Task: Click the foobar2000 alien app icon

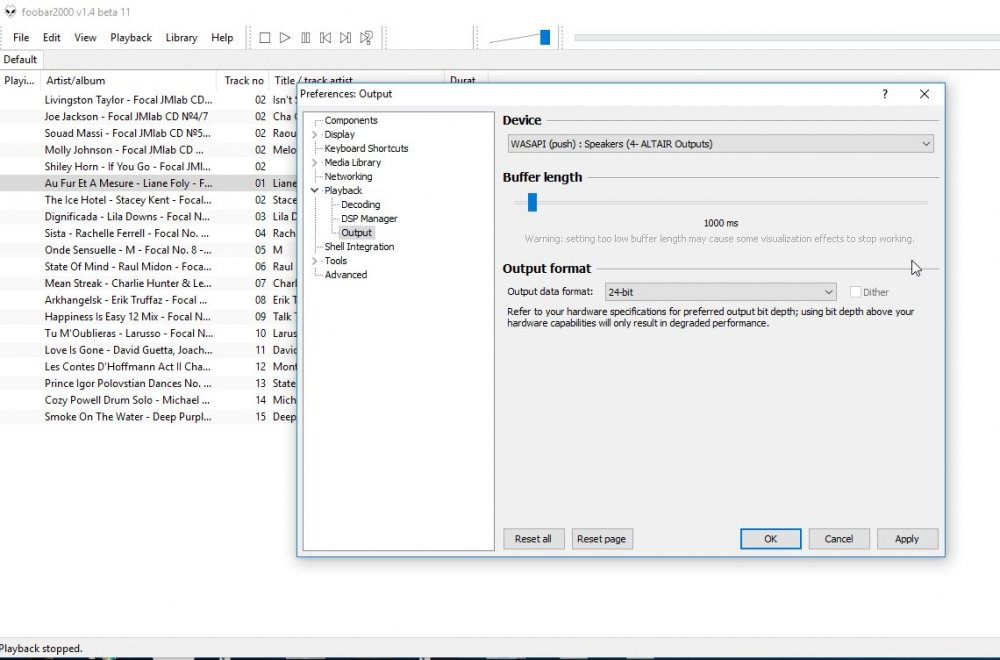Action: 10,11
